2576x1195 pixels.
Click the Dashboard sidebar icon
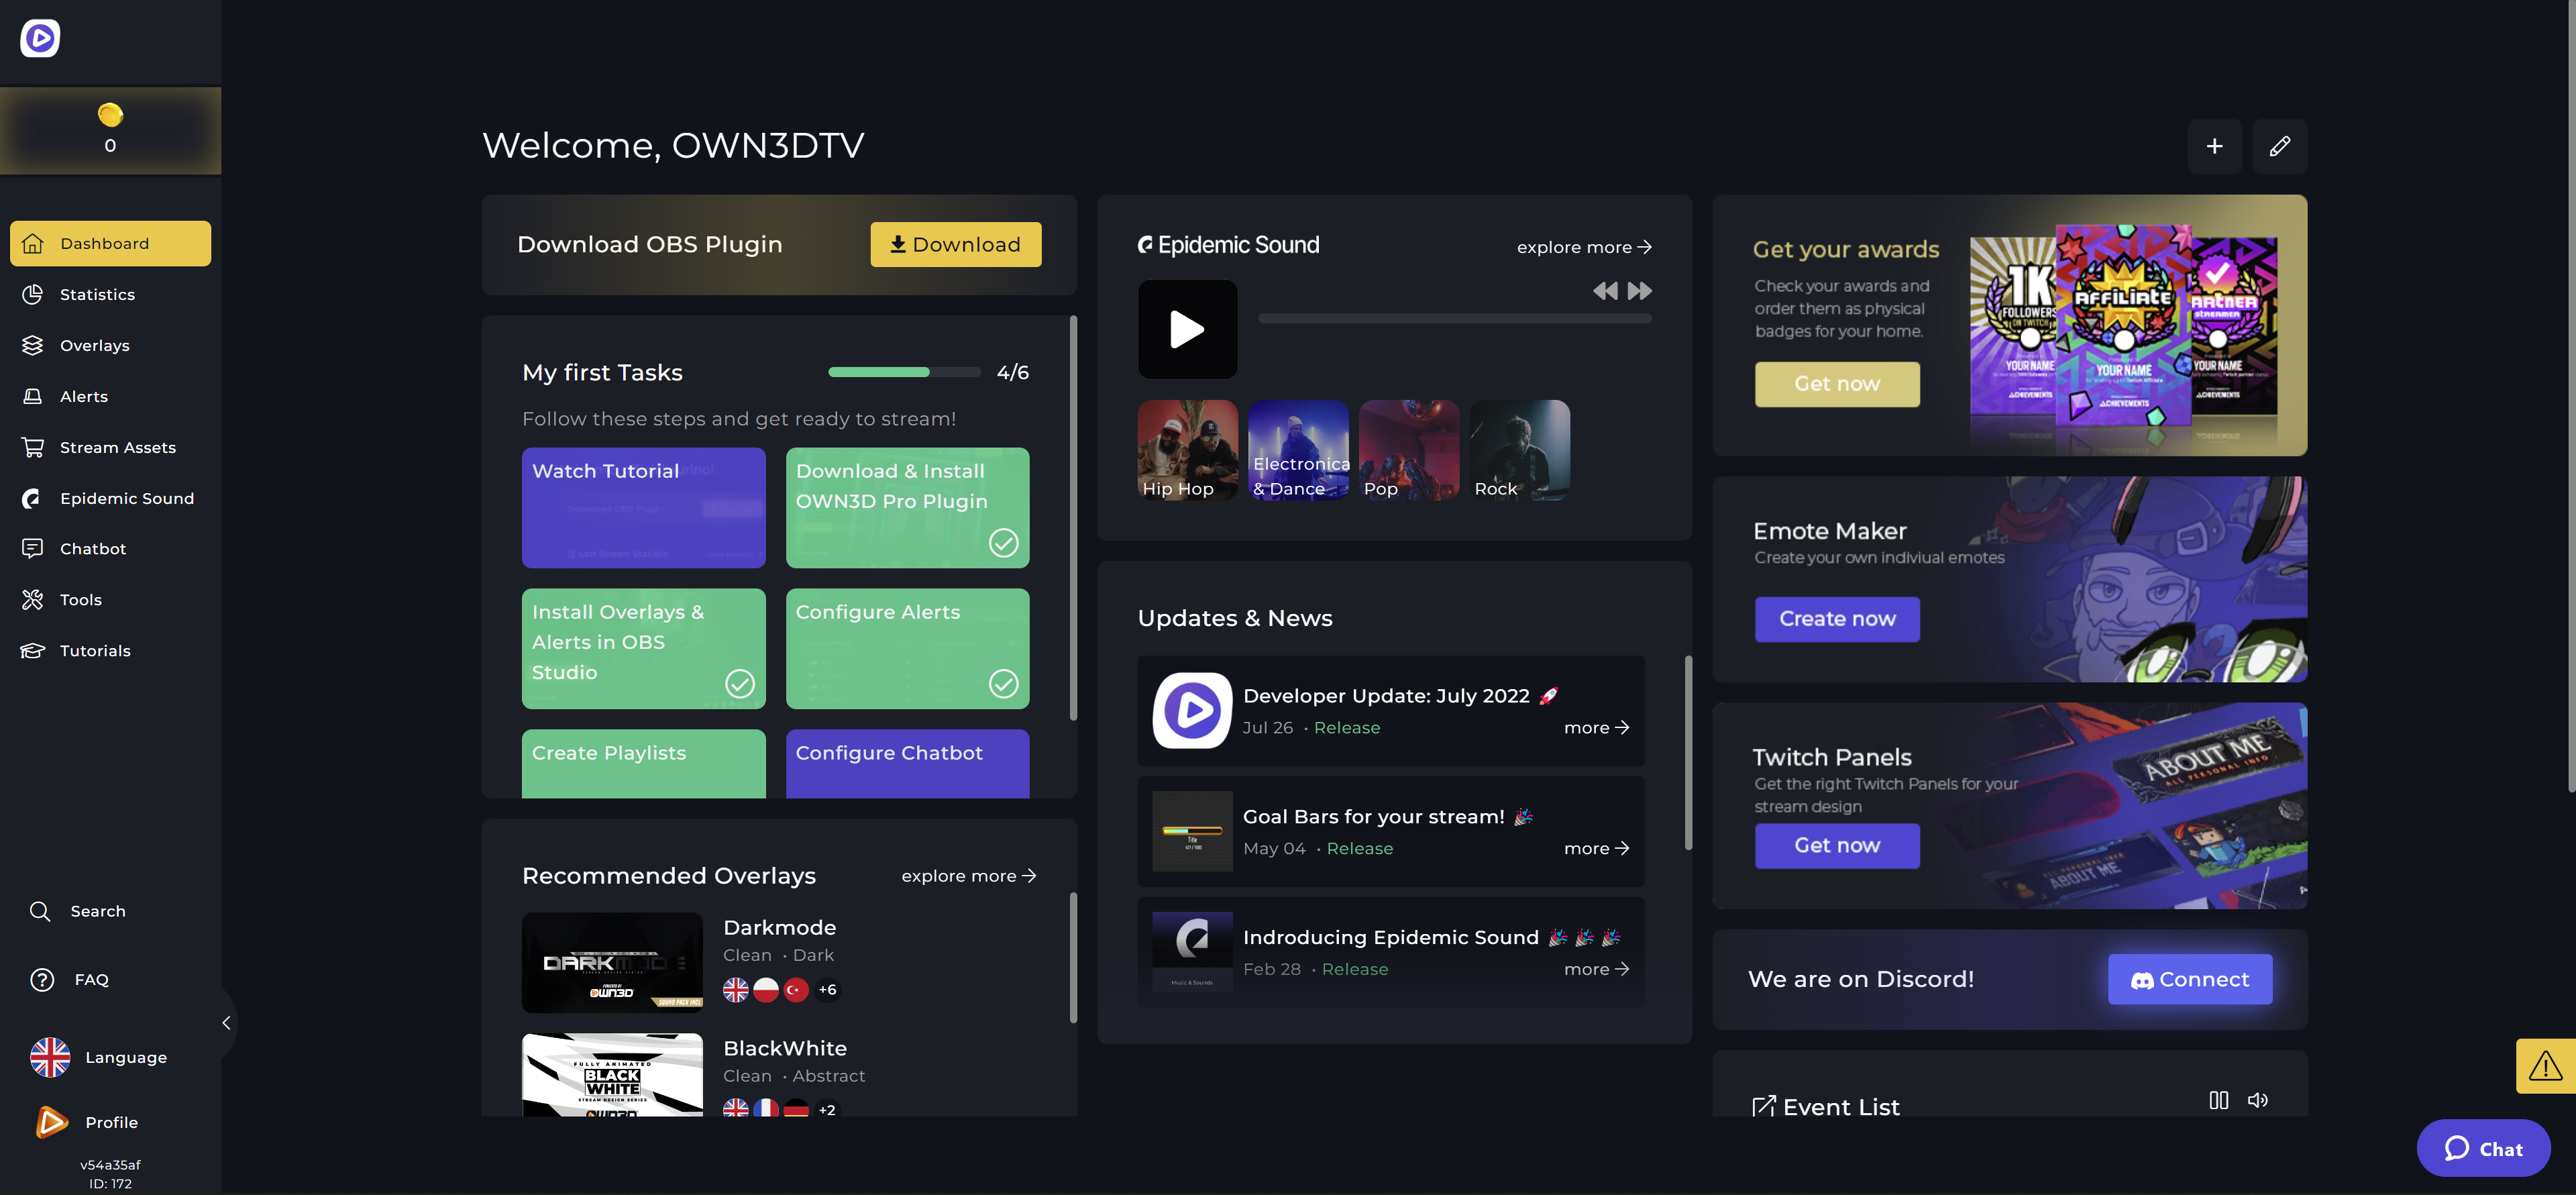pos(33,244)
